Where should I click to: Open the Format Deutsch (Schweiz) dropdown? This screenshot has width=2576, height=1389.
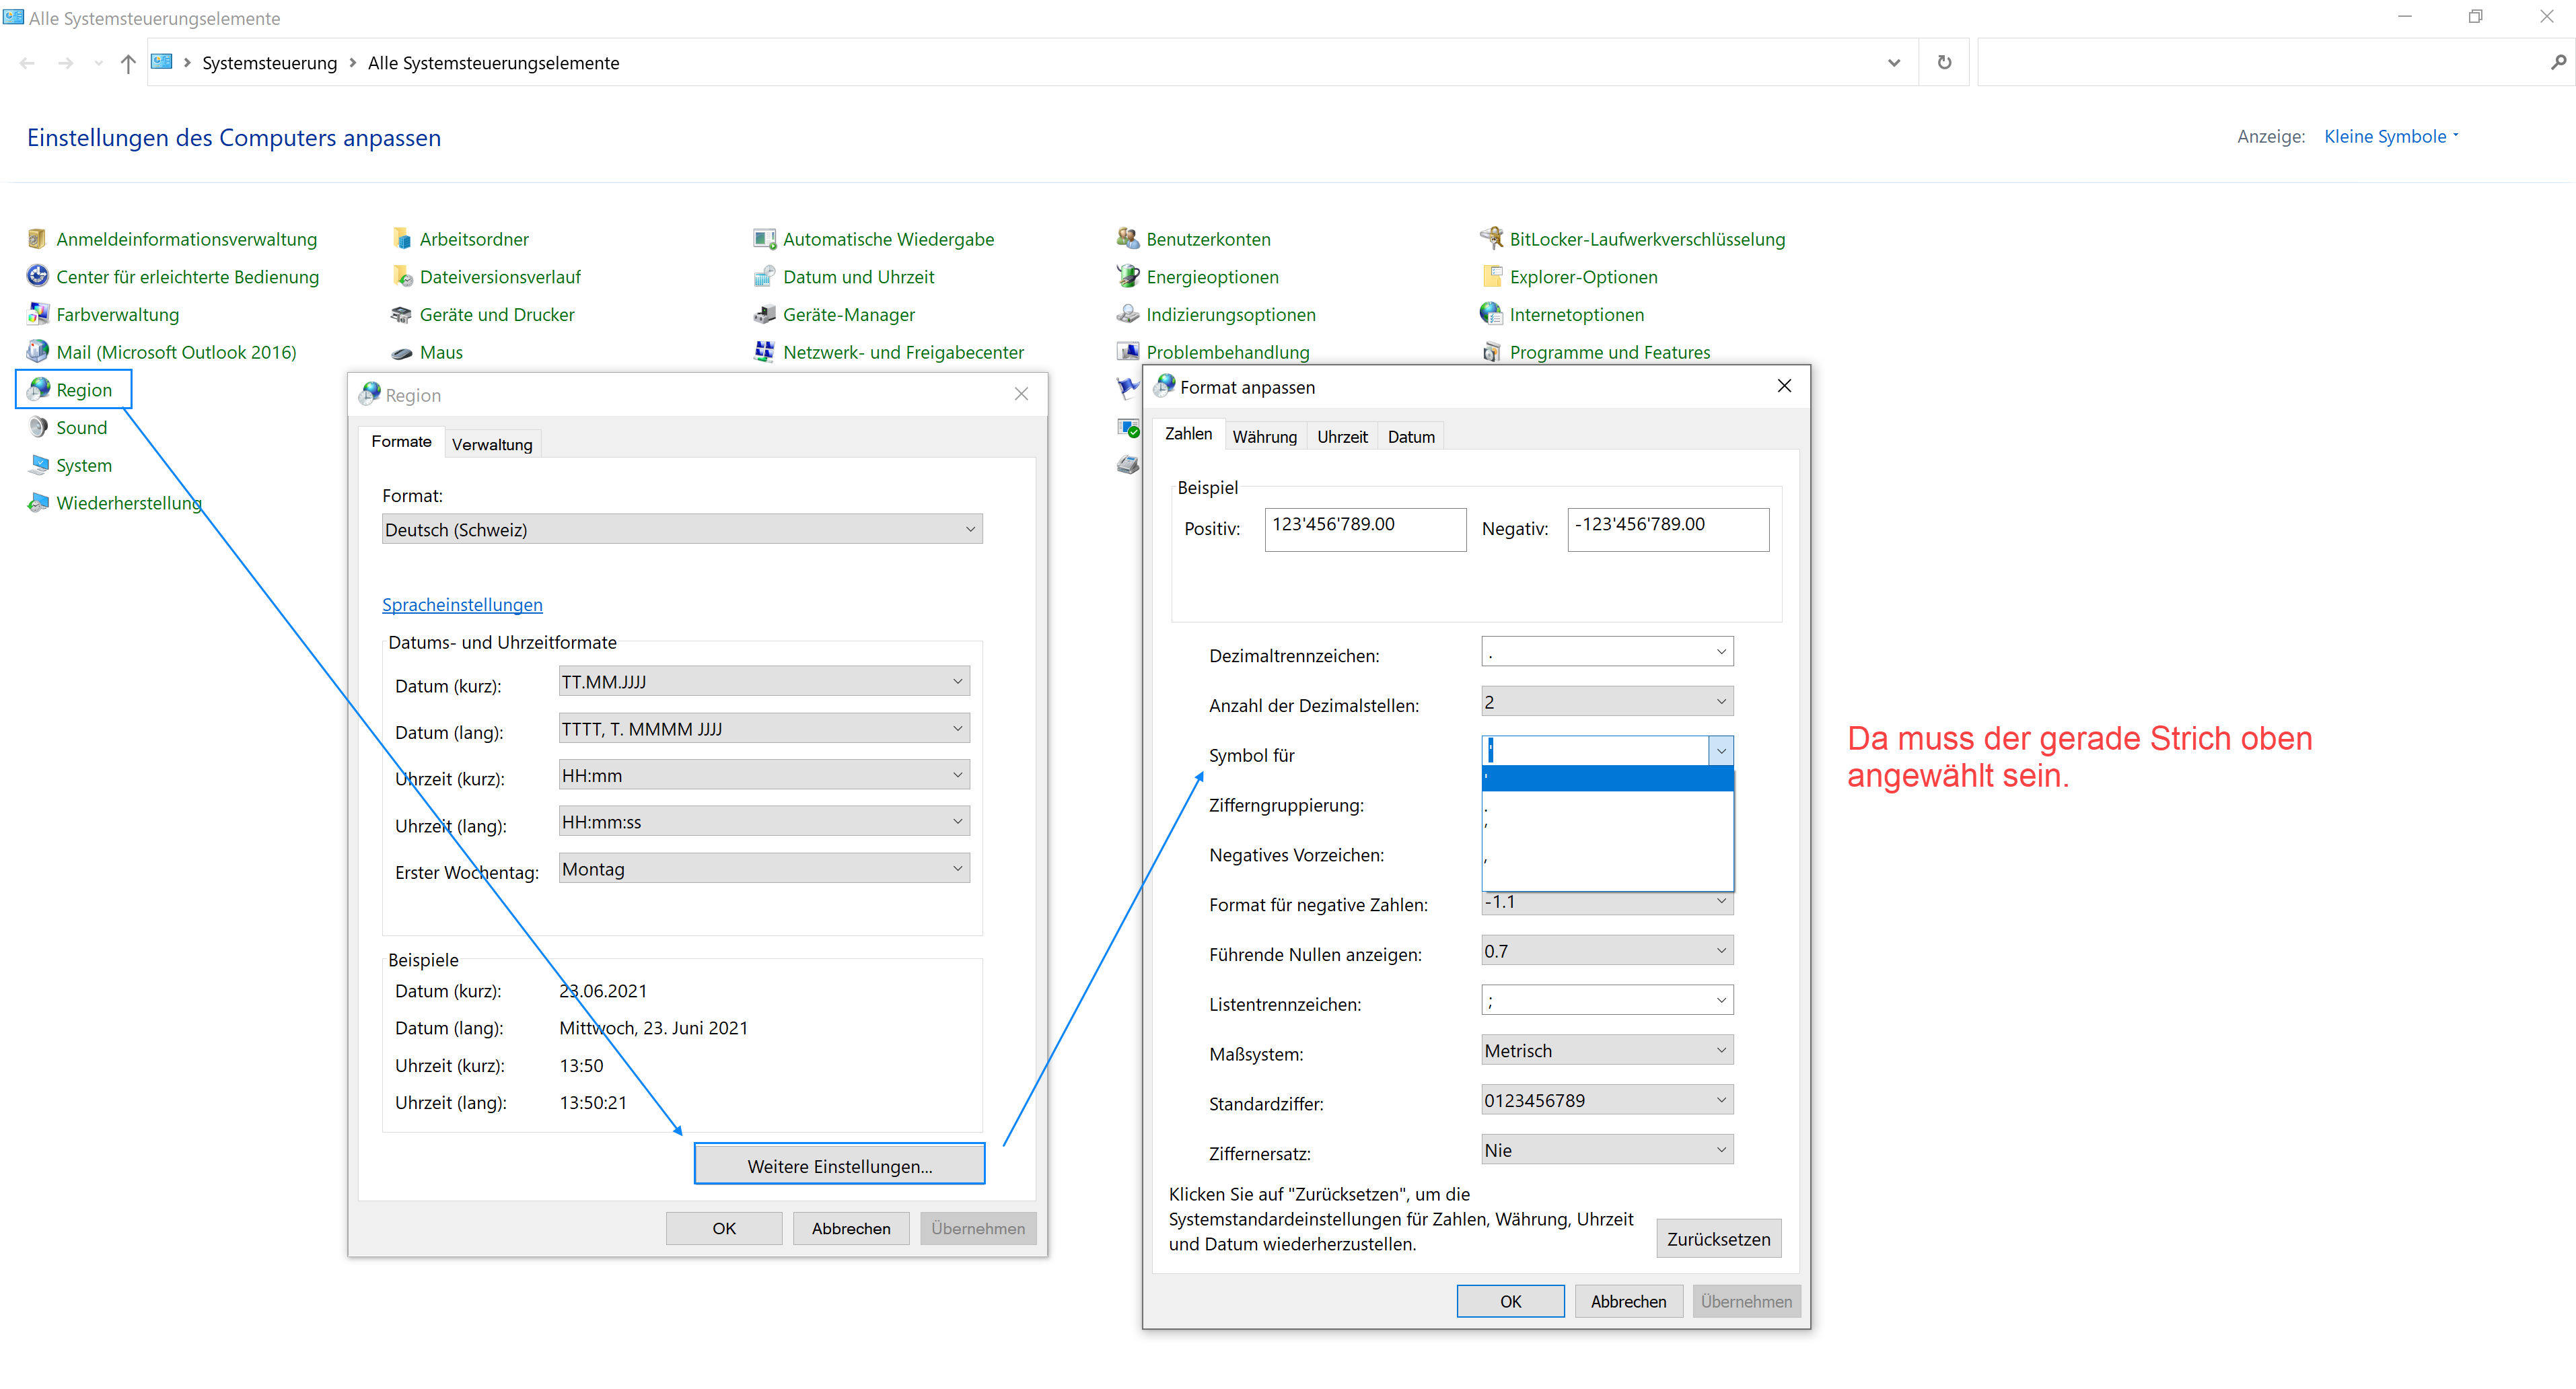[x=682, y=529]
